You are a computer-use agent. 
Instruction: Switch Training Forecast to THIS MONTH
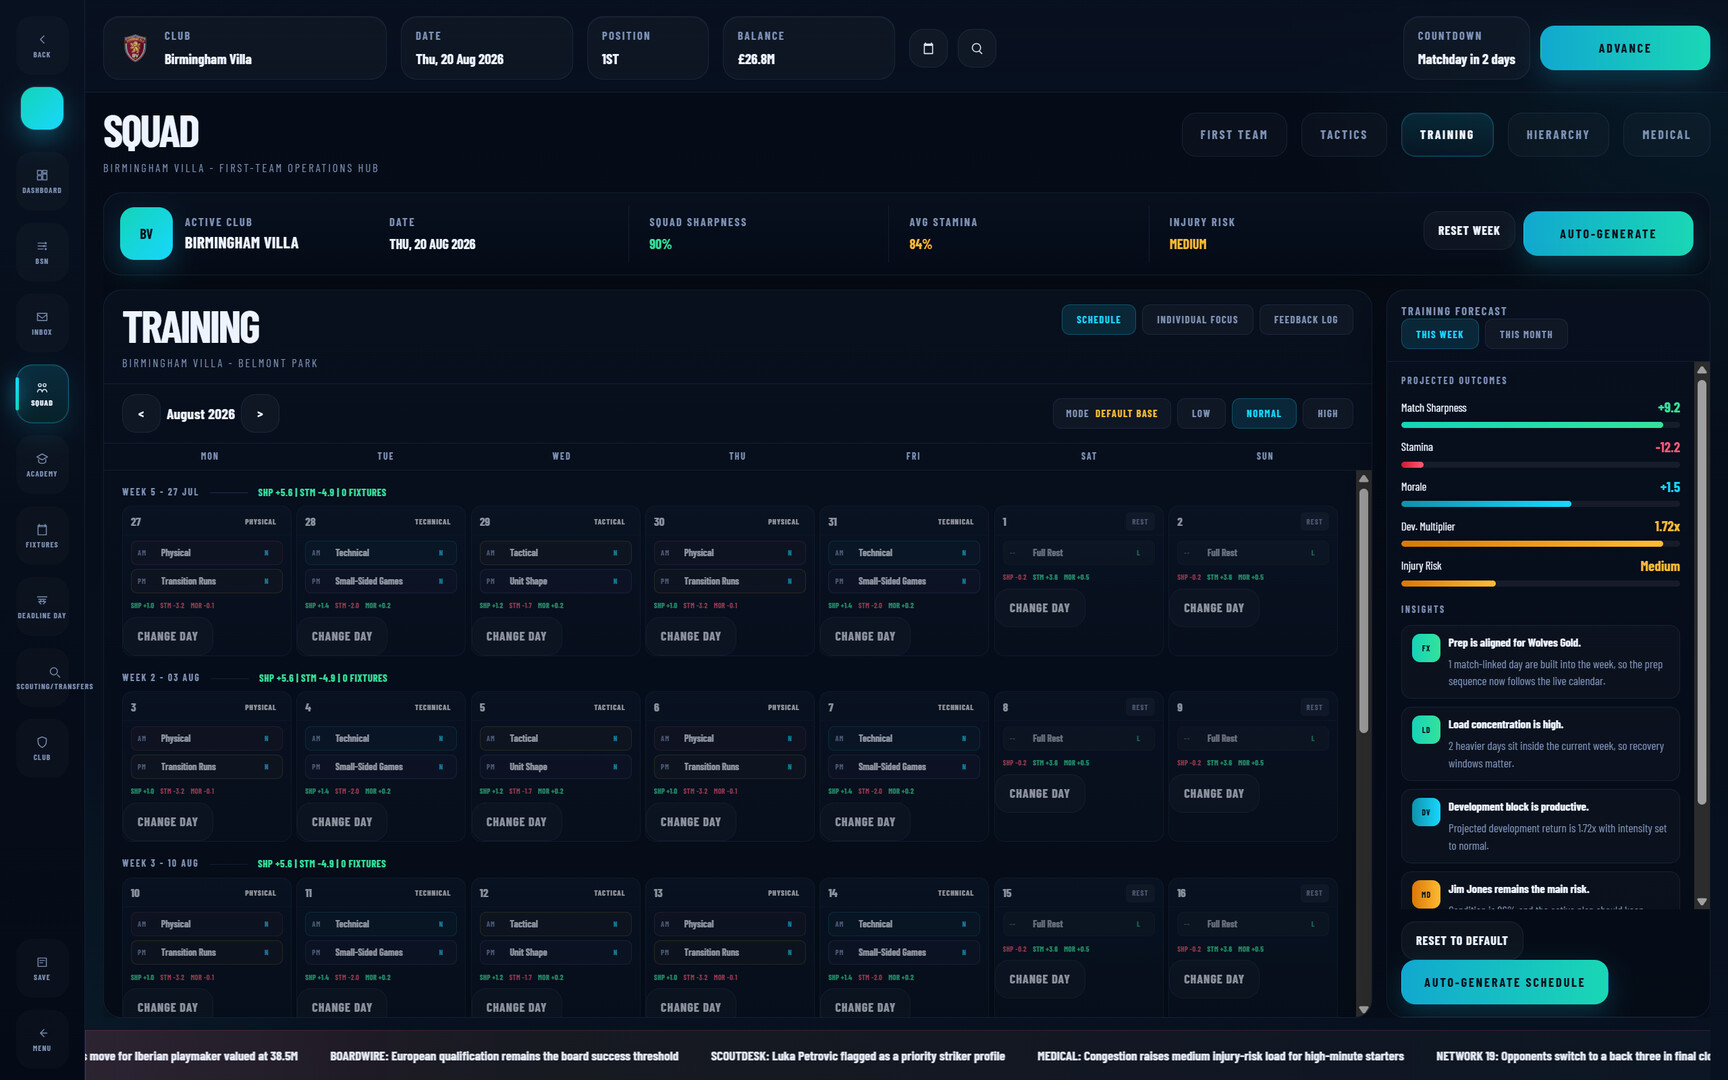(1526, 334)
